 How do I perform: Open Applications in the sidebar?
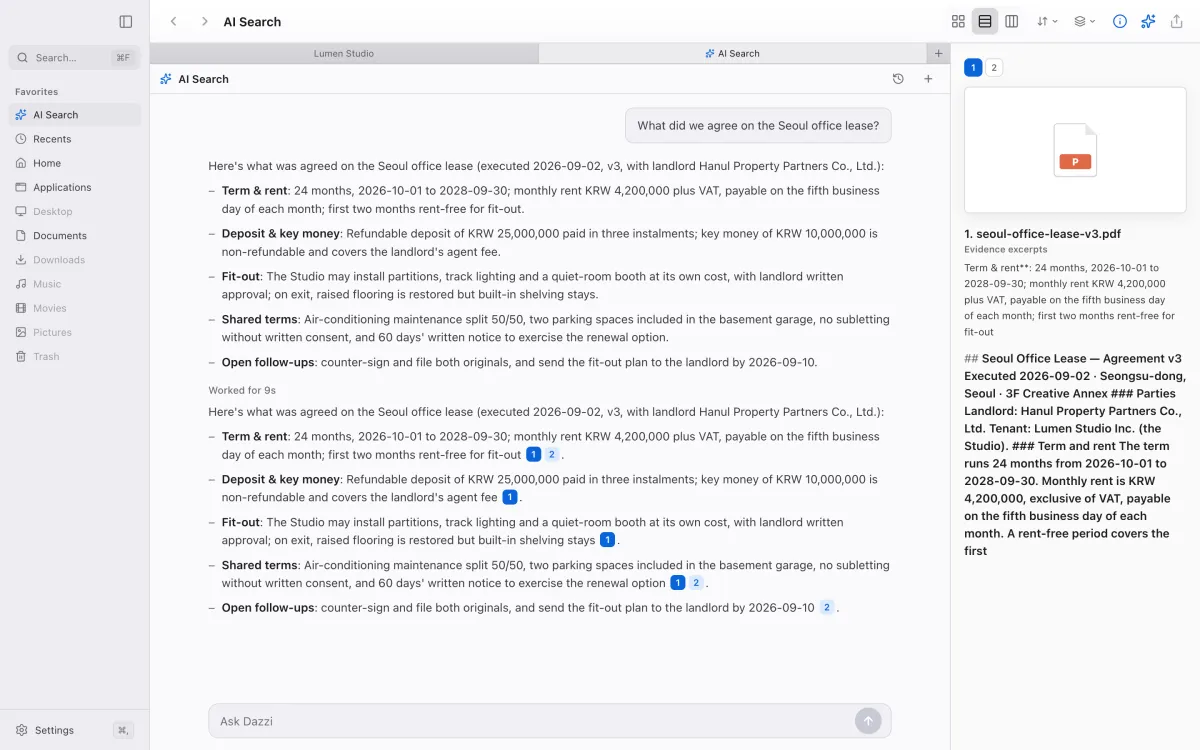tap(75, 187)
